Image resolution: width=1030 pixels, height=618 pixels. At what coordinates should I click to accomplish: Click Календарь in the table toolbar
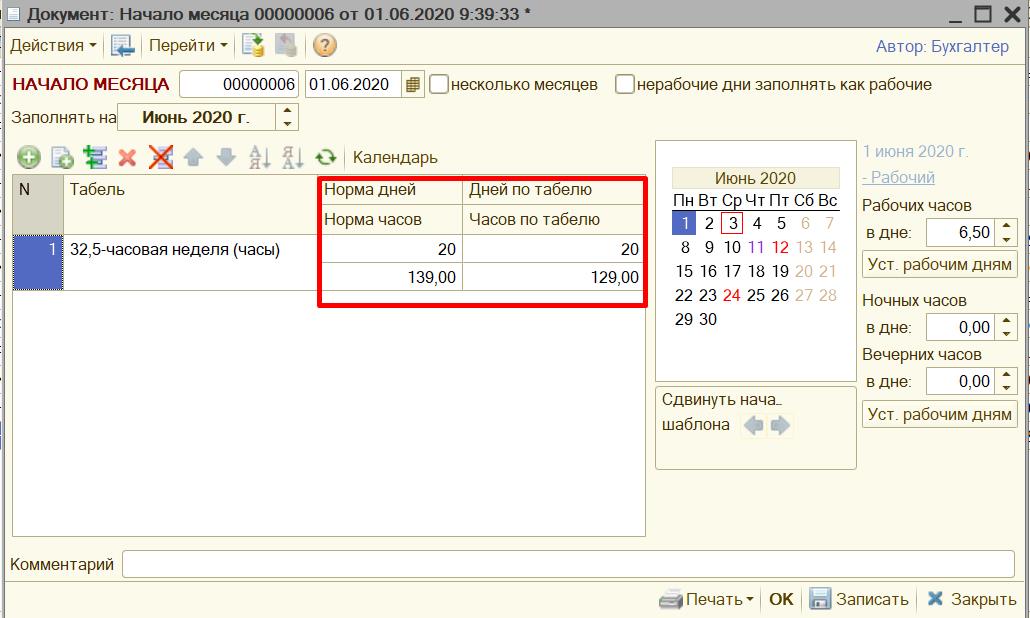395,158
